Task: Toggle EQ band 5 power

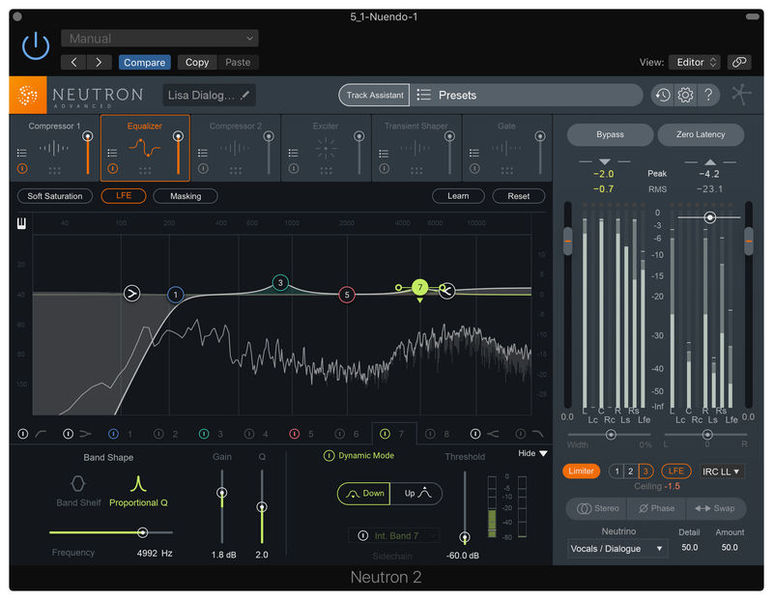Action: 294,434
